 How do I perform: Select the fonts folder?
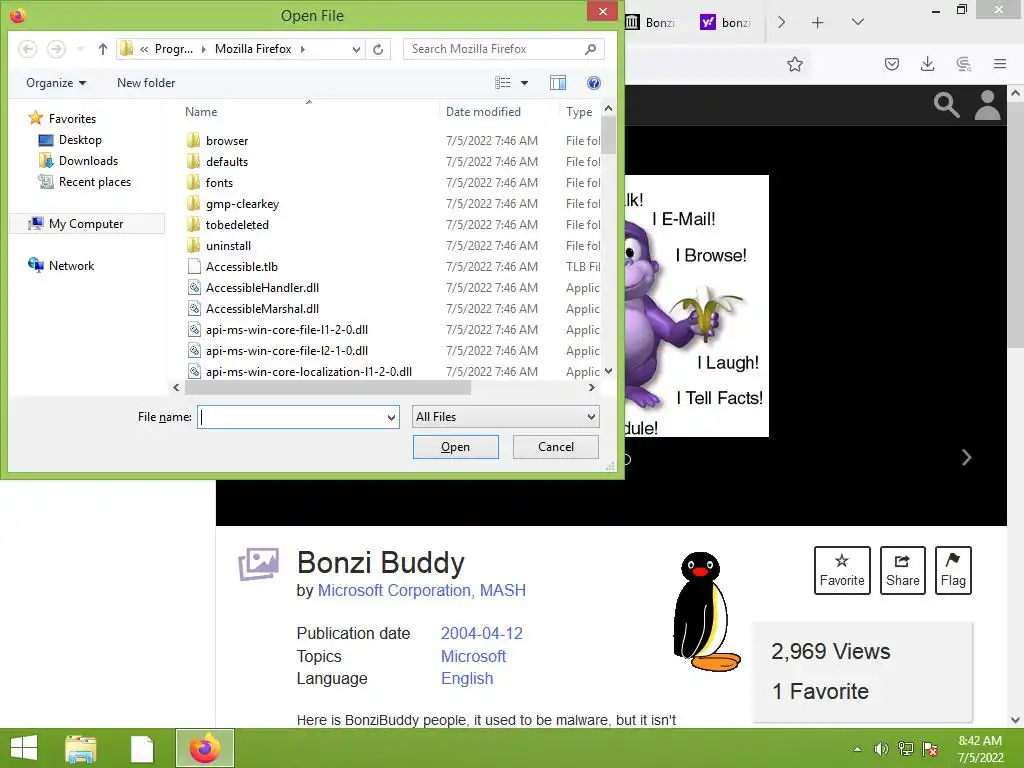click(x=219, y=182)
